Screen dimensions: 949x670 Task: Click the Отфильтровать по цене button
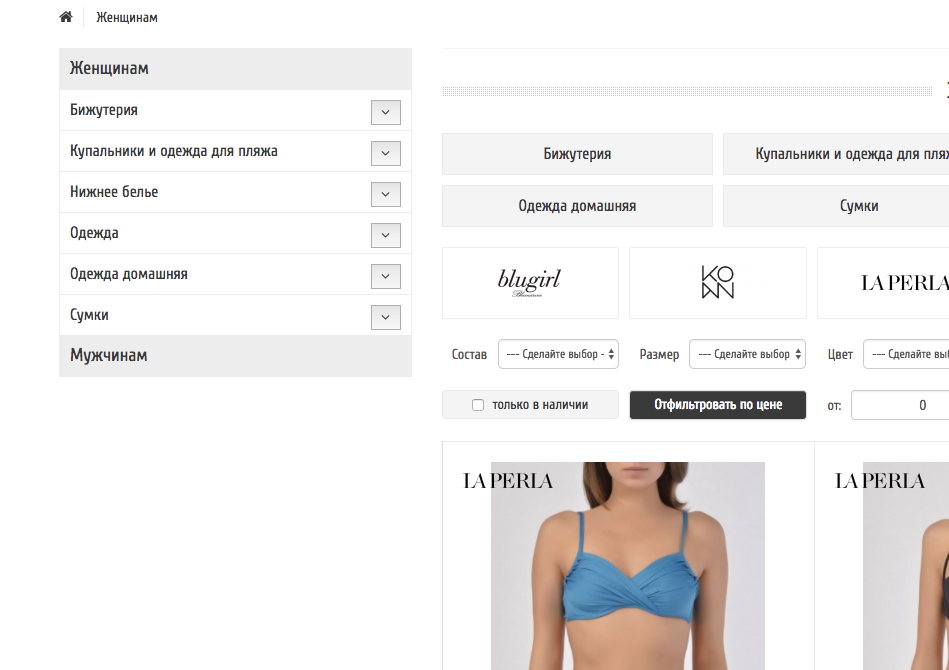tap(718, 405)
